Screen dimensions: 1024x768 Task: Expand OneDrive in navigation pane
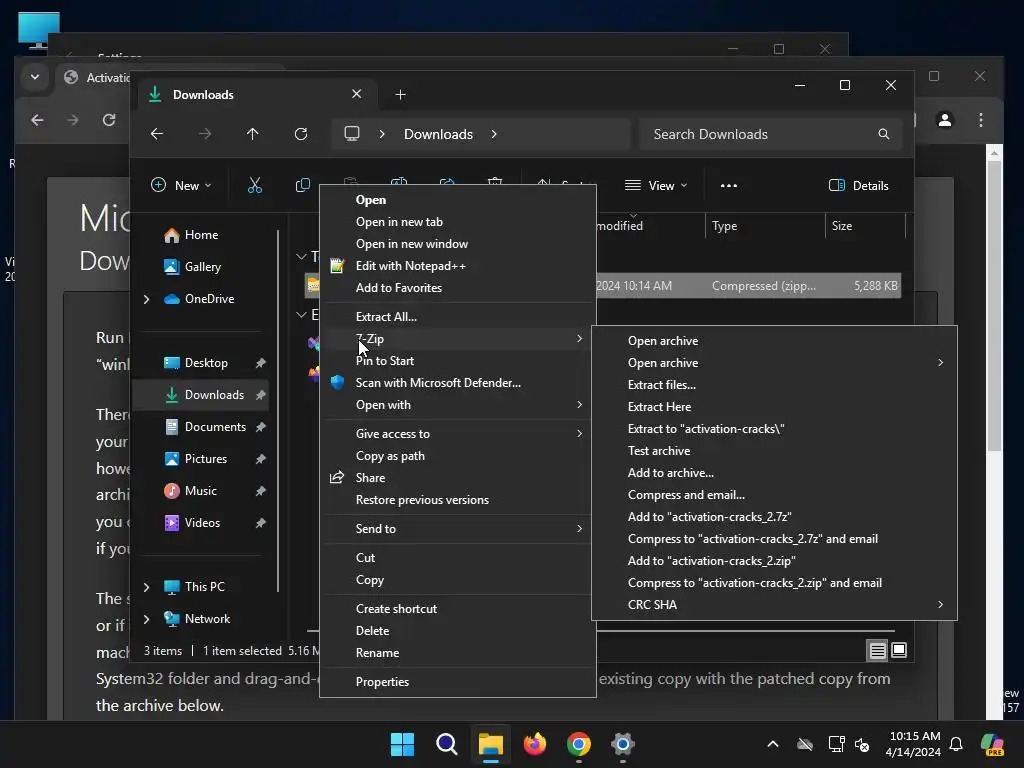coord(146,299)
